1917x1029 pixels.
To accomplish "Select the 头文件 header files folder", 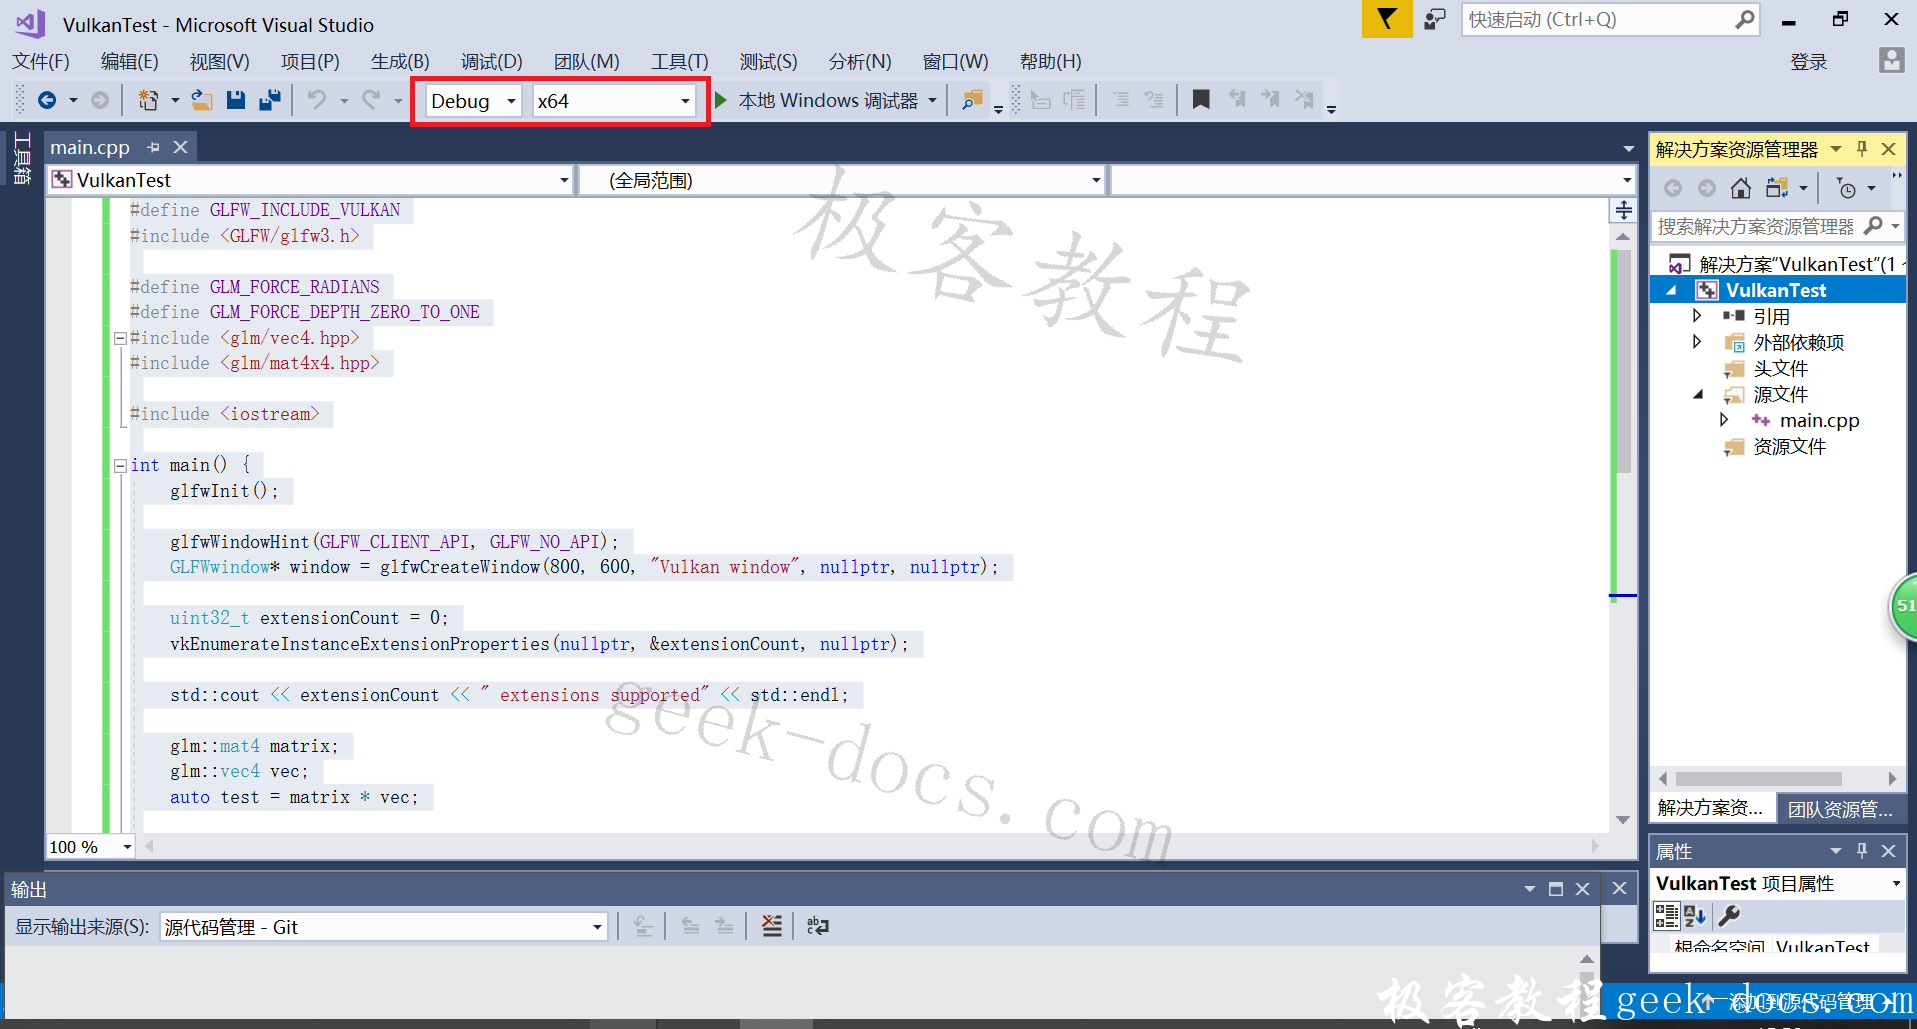I will [1780, 368].
